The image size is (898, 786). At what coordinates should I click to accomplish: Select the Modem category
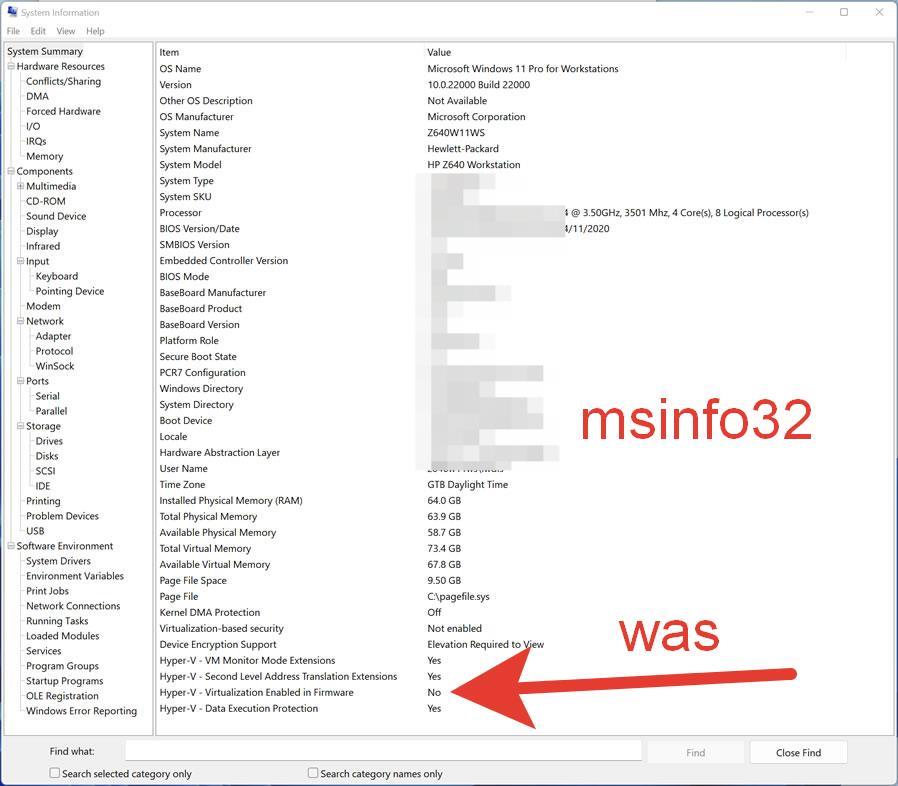pos(43,306)
